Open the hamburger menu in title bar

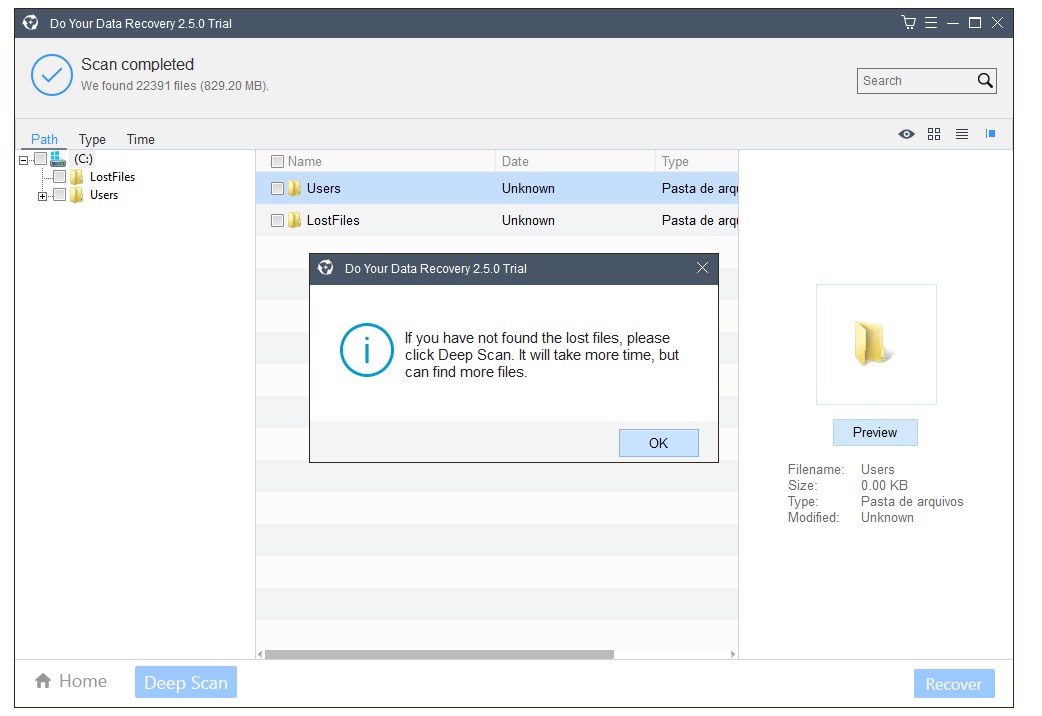click(x=931, y=23)
